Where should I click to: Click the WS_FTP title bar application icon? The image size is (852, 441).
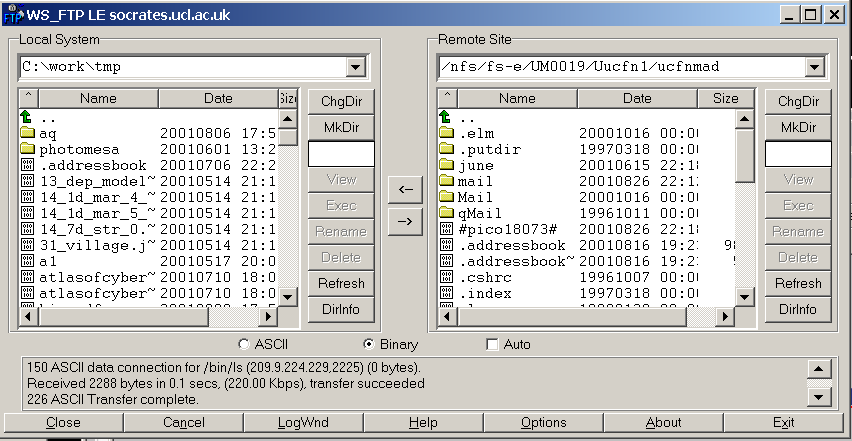[x=13, y=14]
